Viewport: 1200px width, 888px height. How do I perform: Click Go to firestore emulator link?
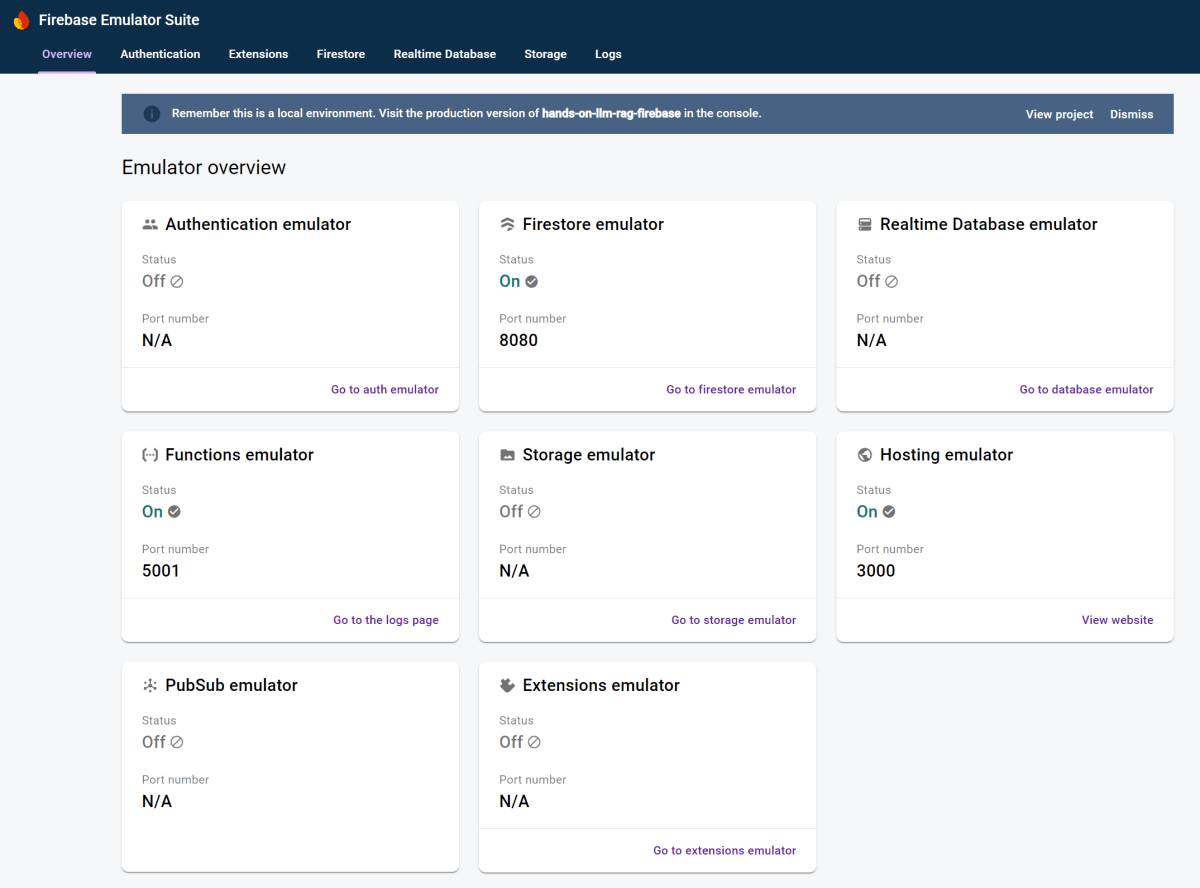point(731,390)
